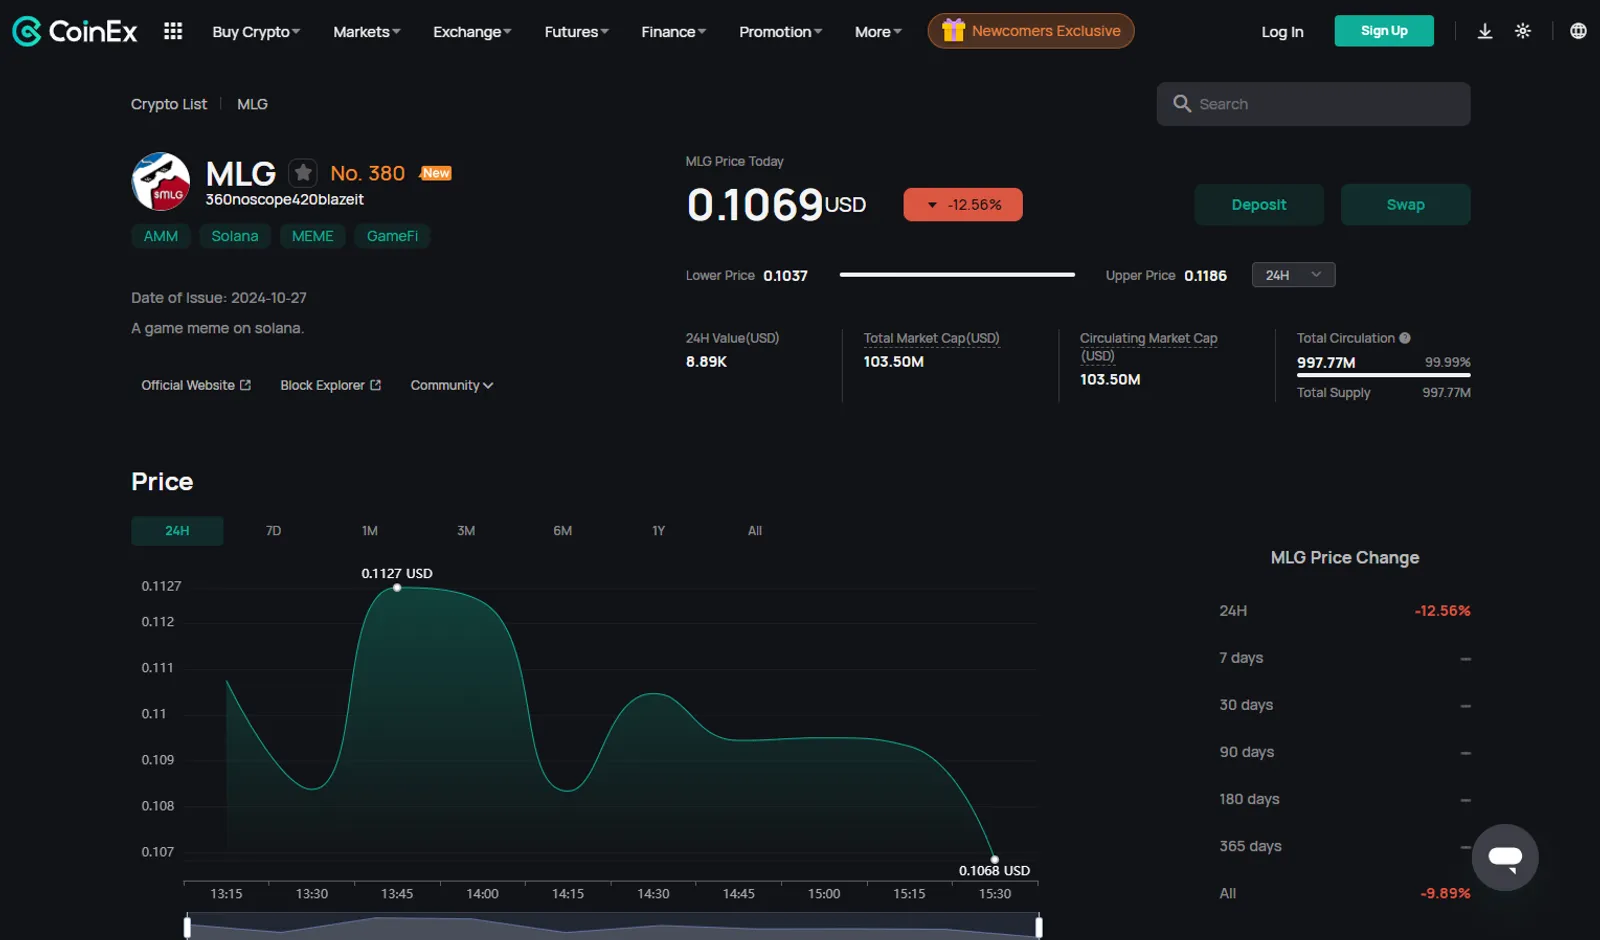
Task: Switch chart to 6M
Action: [x=563, y=531]
